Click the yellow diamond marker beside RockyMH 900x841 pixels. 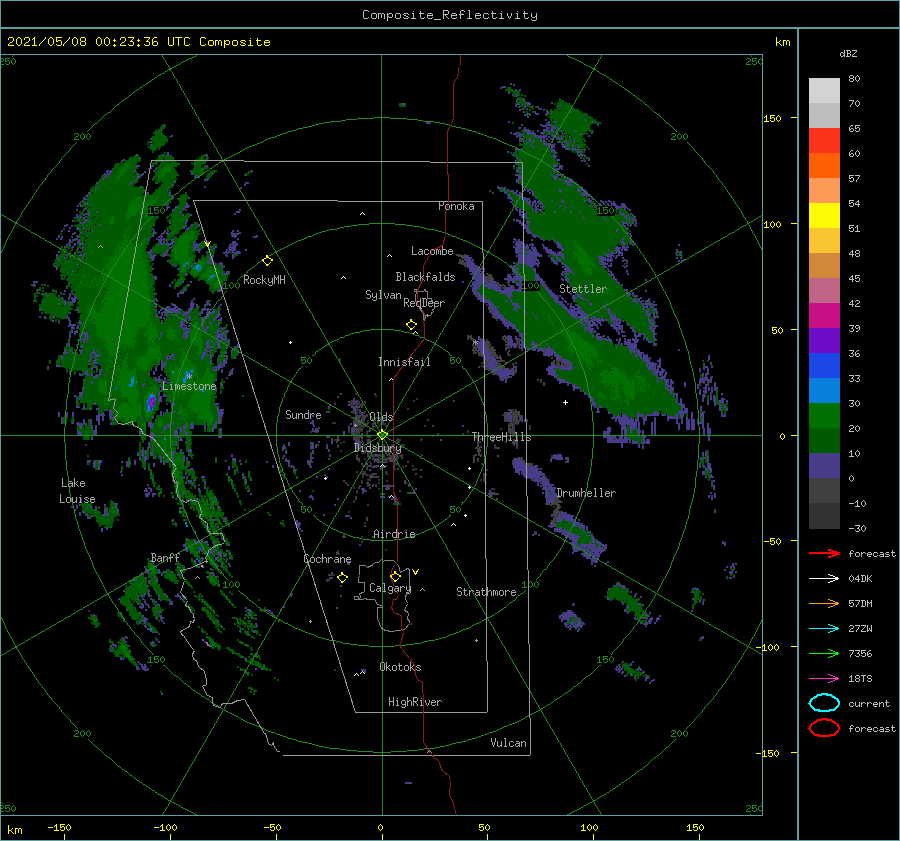click(267, 261)
